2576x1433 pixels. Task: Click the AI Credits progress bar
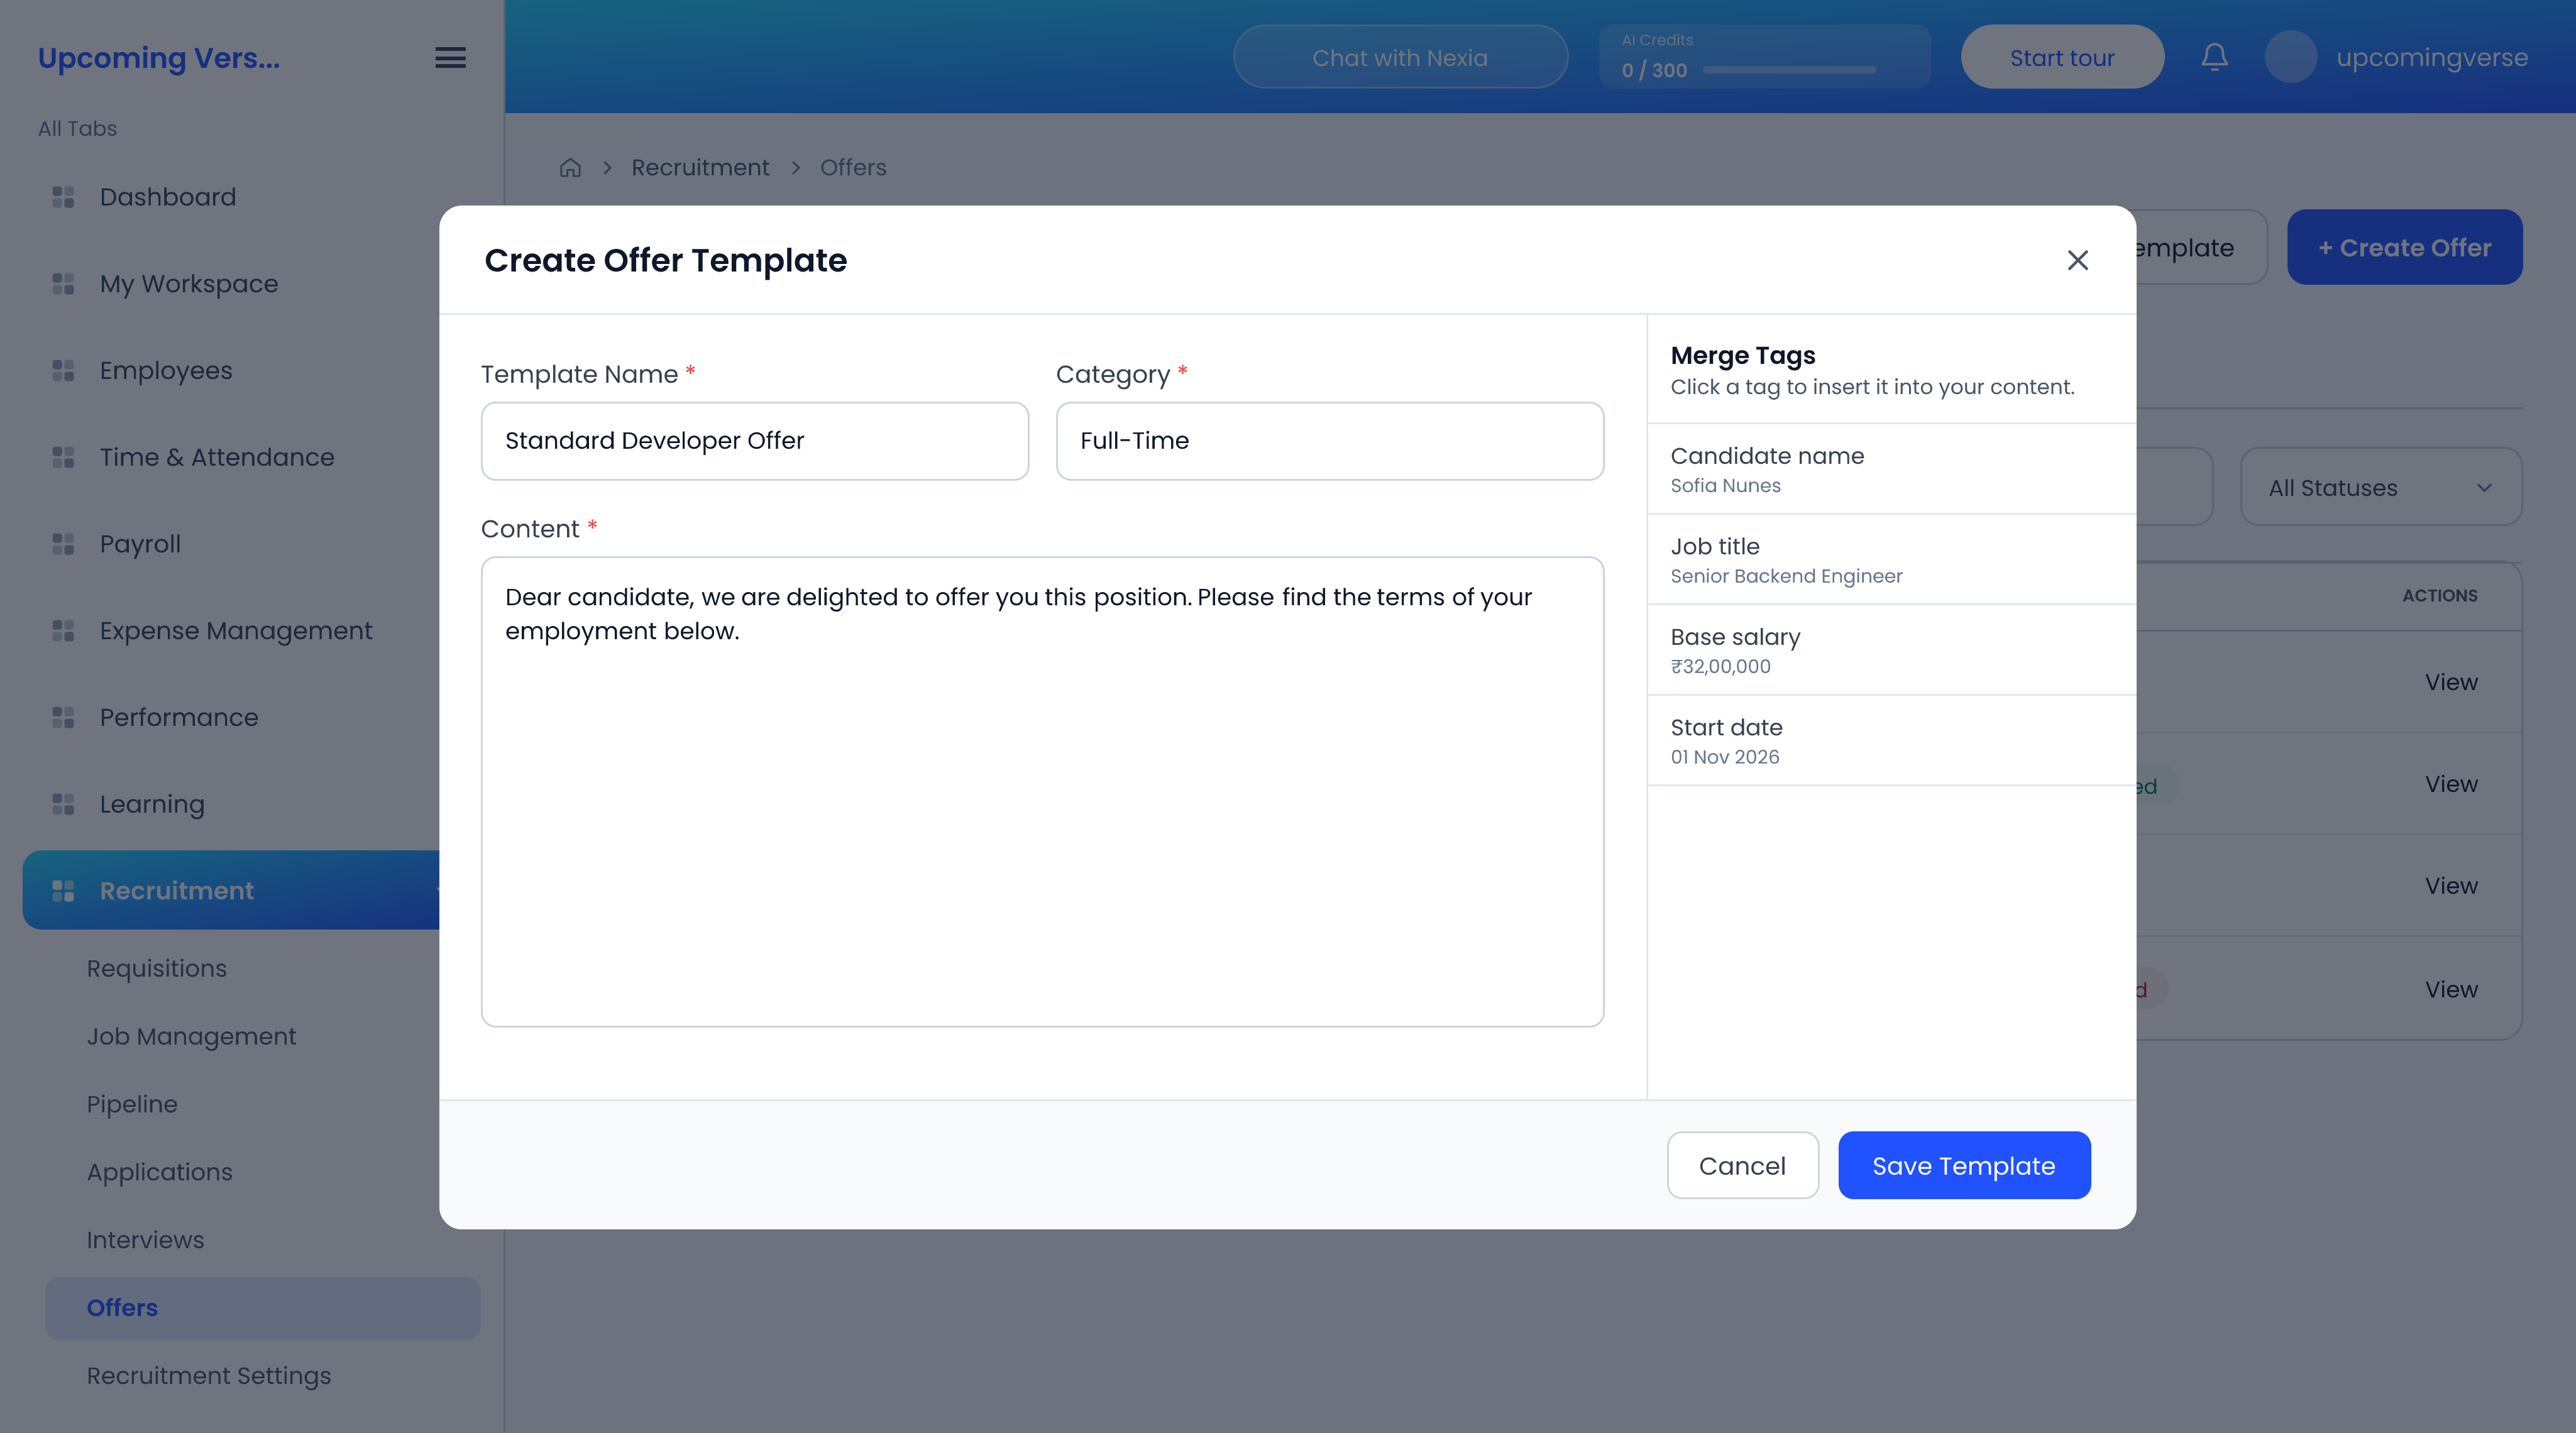click(1789, 70)
